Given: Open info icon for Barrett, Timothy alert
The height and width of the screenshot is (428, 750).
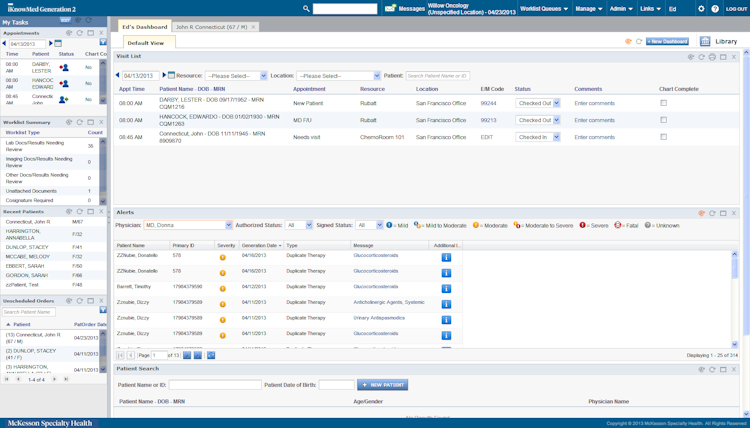Looking at the screenshot, I should pos(446,288).
